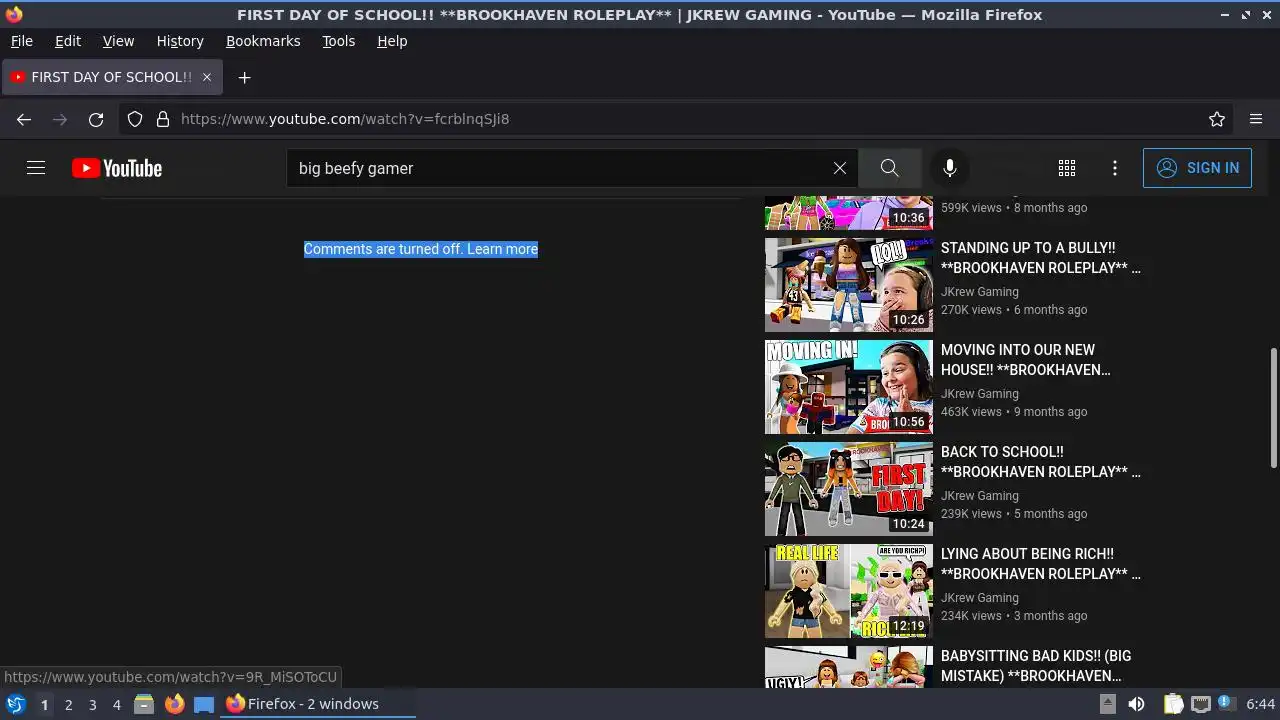Screen dimensions: 1280x720
Task: Open the YouTube guide hamburger menu
Action: (36, 168)
